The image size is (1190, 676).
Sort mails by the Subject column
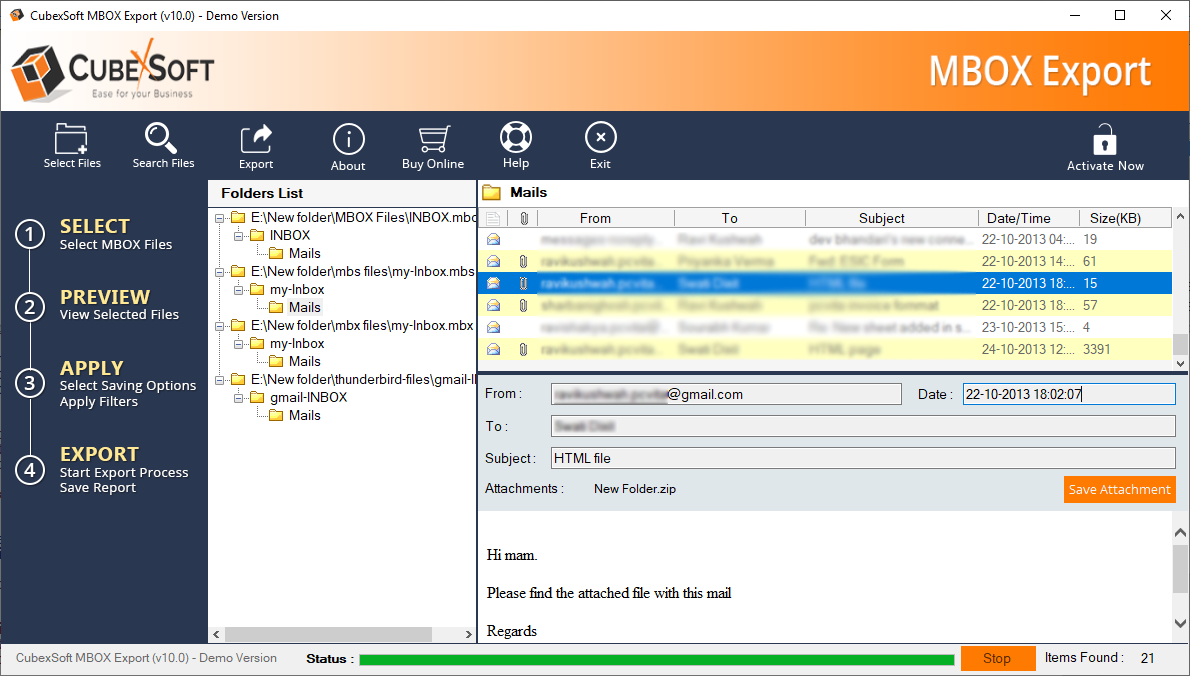coord(881,218)
